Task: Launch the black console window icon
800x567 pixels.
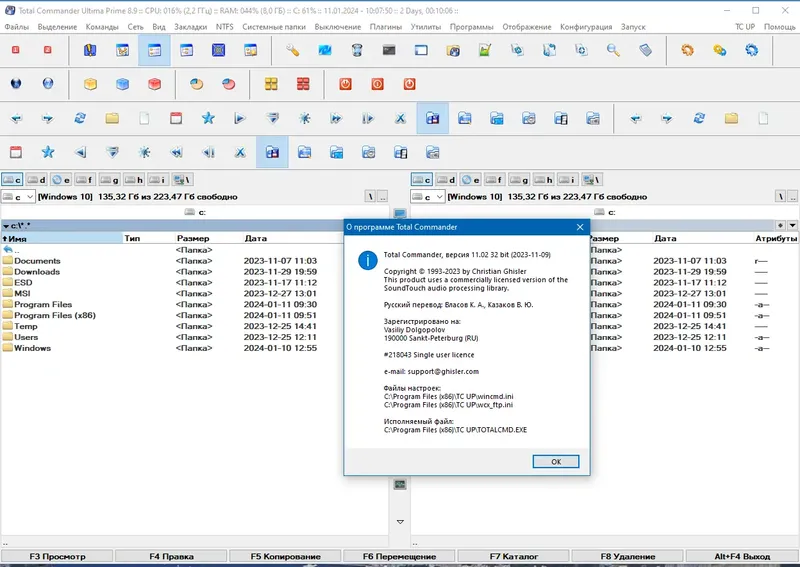Action: (389, 50)
